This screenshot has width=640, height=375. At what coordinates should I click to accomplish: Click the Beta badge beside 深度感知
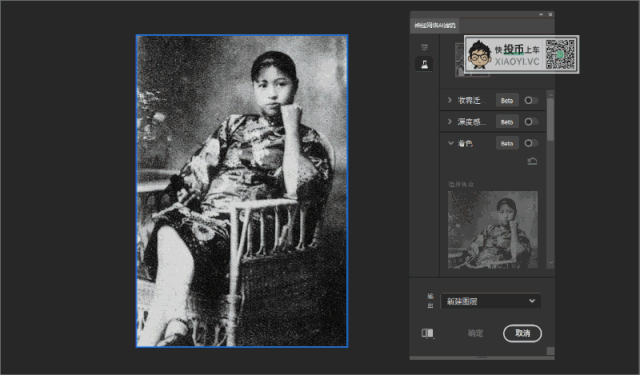pyautogui.click(x=507, y=122)
